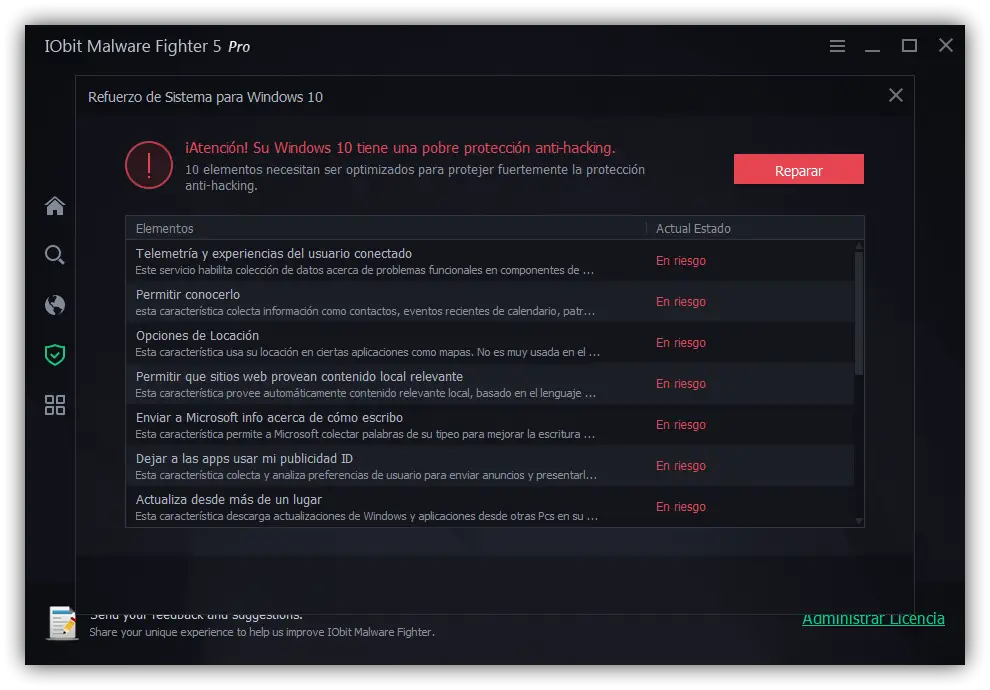990x690 pixels.
Task: Select the green shield Protect icon
Action: [55, 355]
